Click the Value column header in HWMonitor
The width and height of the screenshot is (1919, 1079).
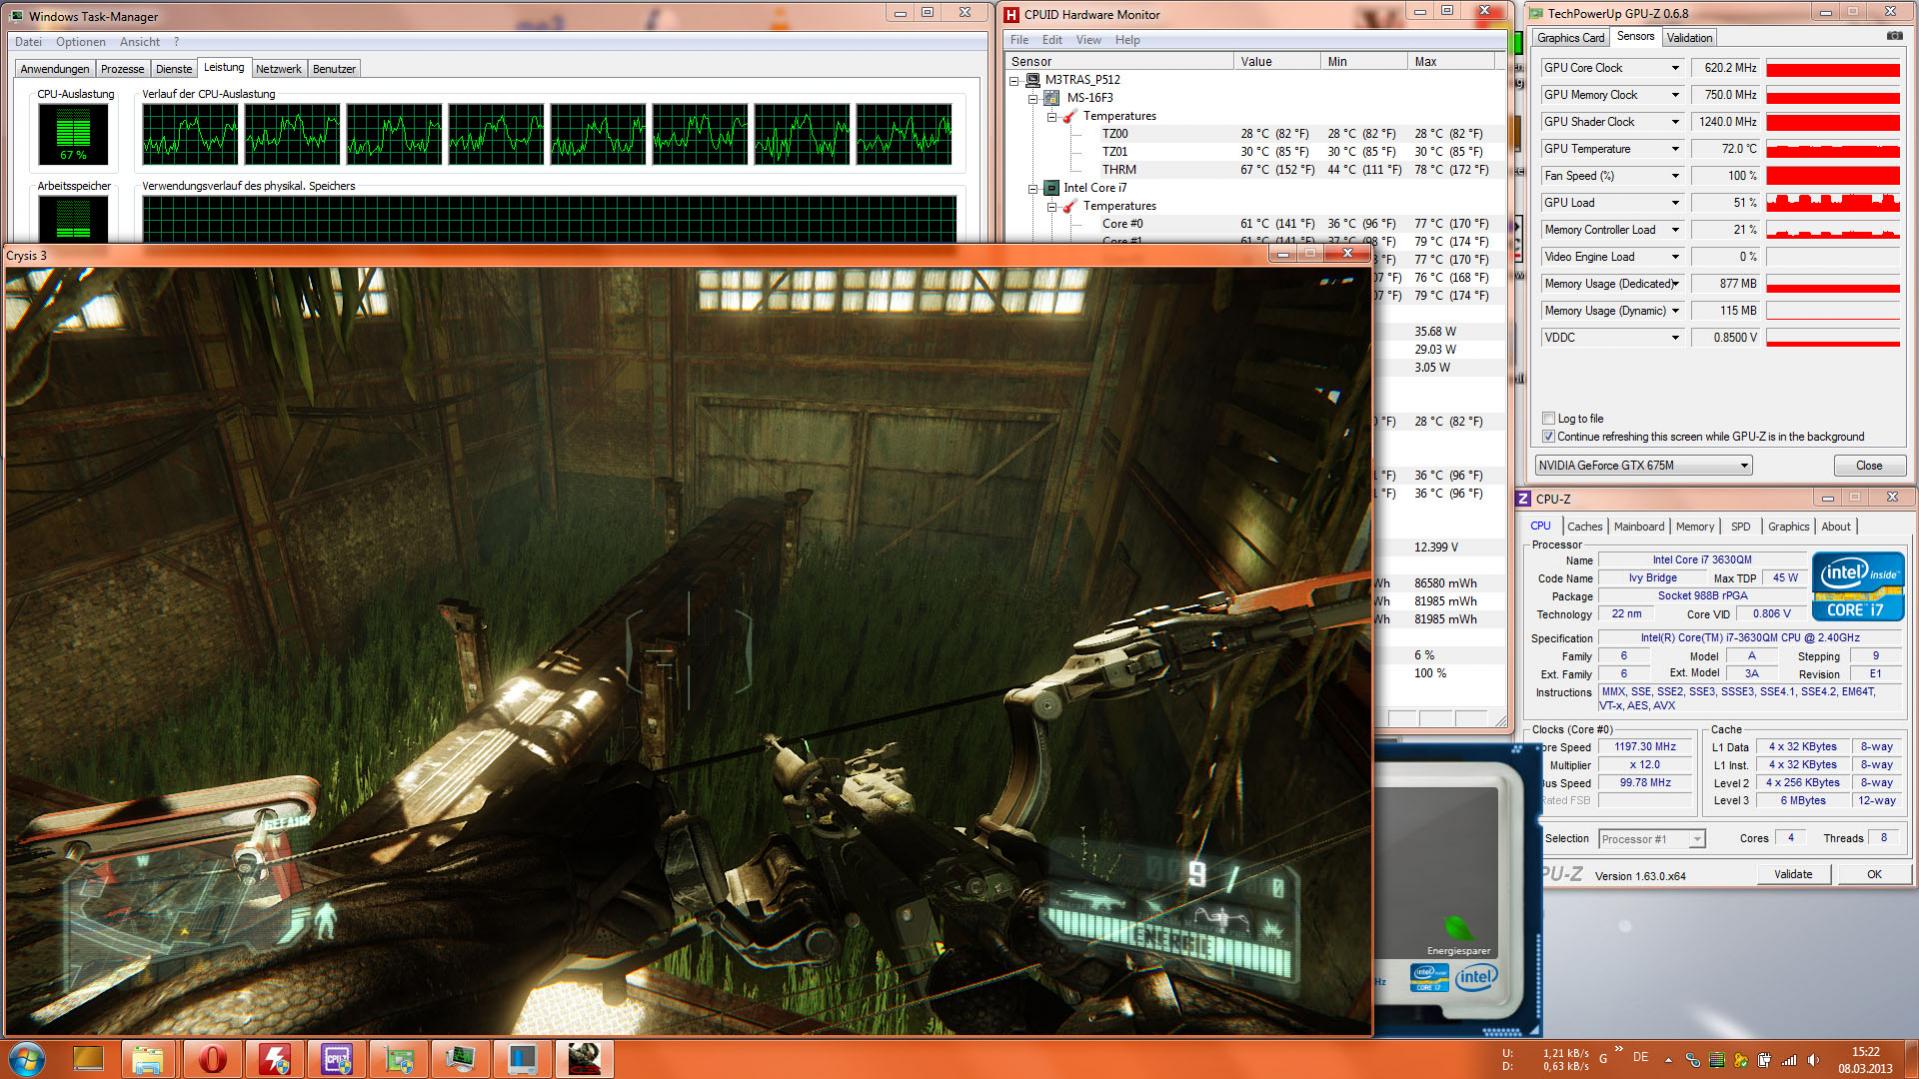point(1276,62)
